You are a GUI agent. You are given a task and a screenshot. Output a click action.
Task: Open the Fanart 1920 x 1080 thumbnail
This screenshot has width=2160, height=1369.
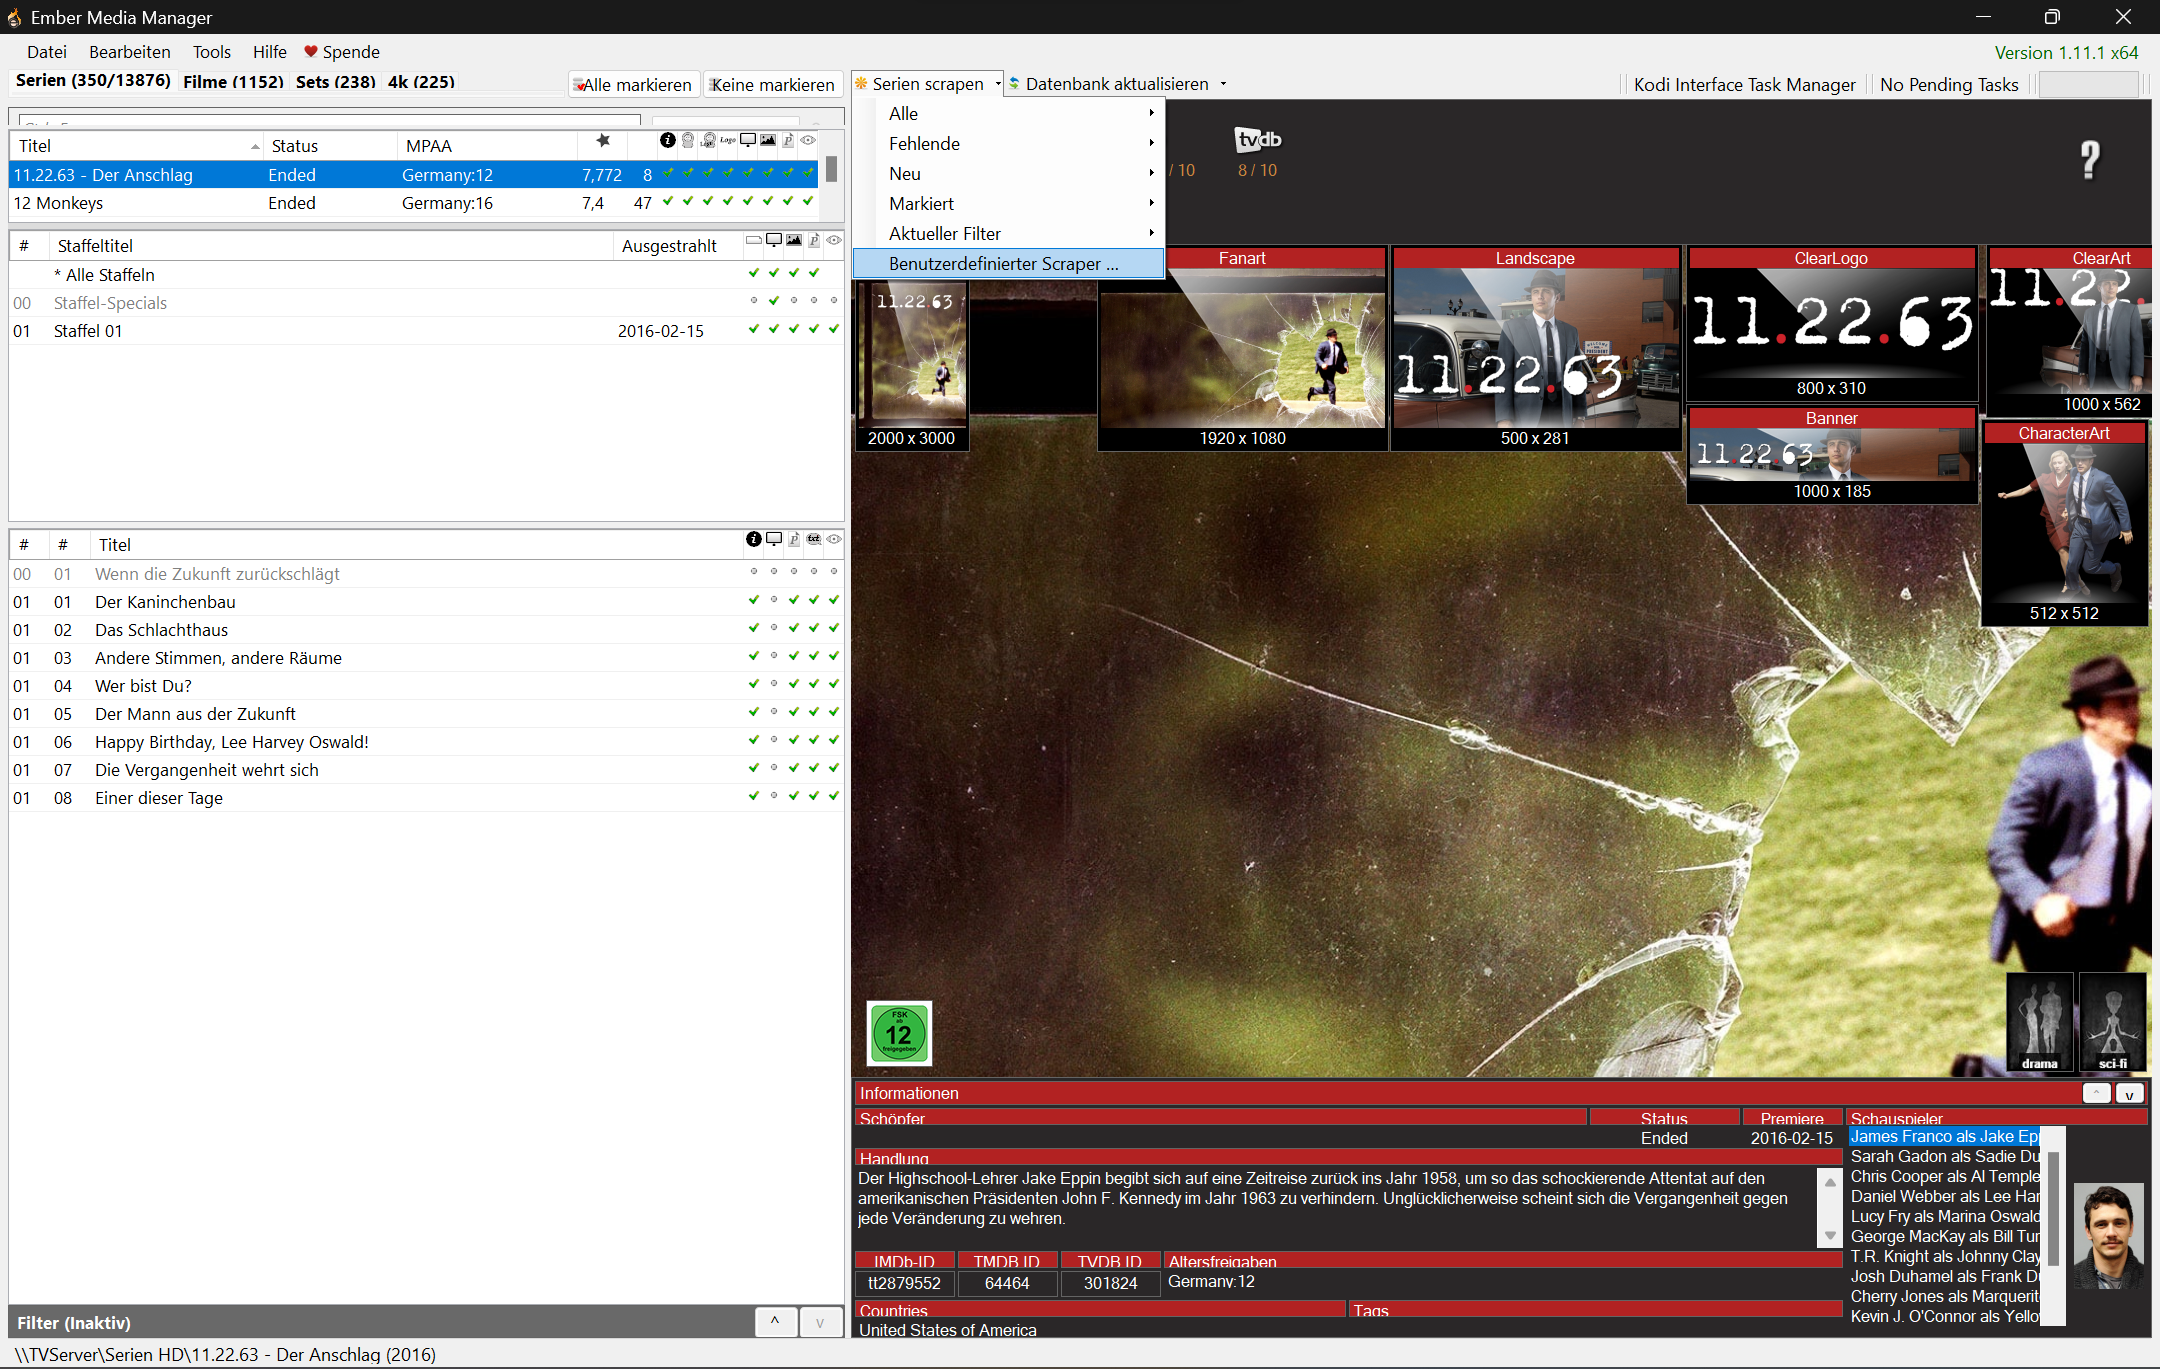pos(1242,349)
